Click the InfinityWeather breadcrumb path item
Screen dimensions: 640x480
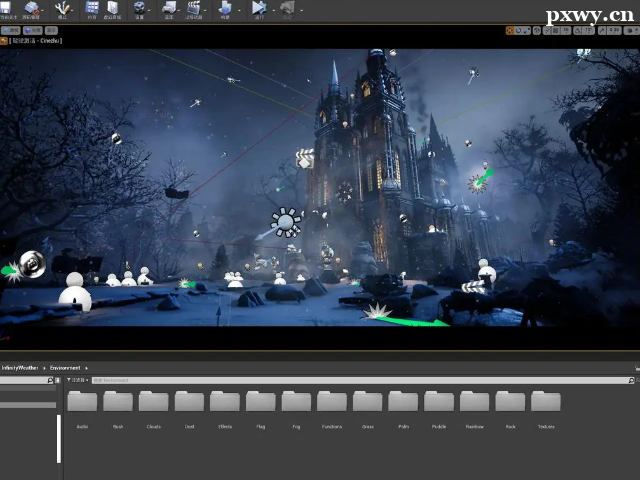click(x=19, y=368)
